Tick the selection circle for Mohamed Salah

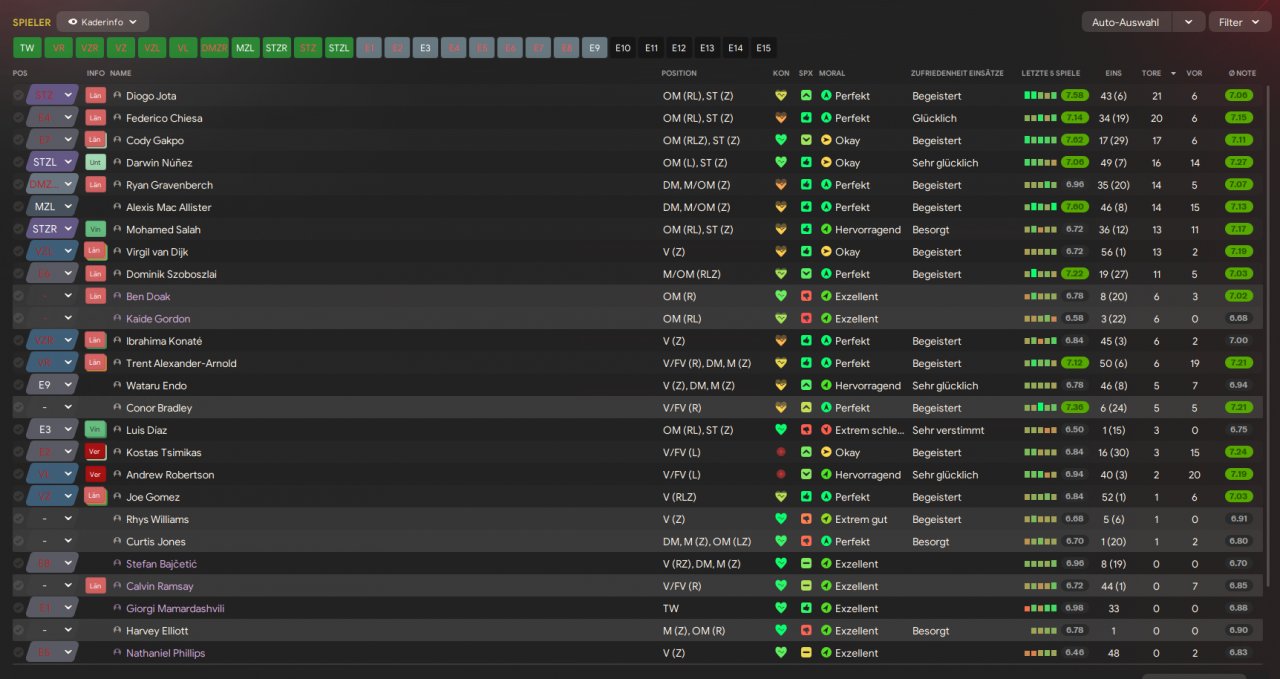click(18, 230)
